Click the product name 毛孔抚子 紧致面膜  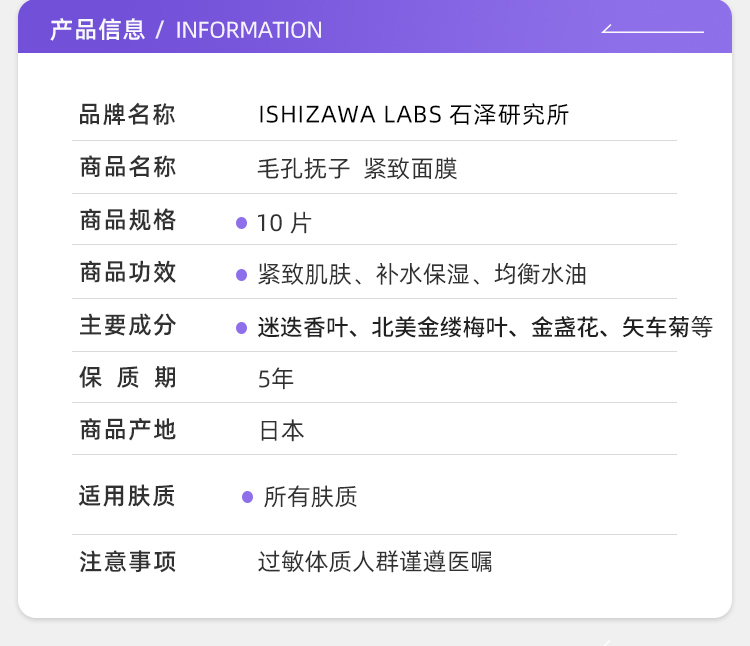357,169
